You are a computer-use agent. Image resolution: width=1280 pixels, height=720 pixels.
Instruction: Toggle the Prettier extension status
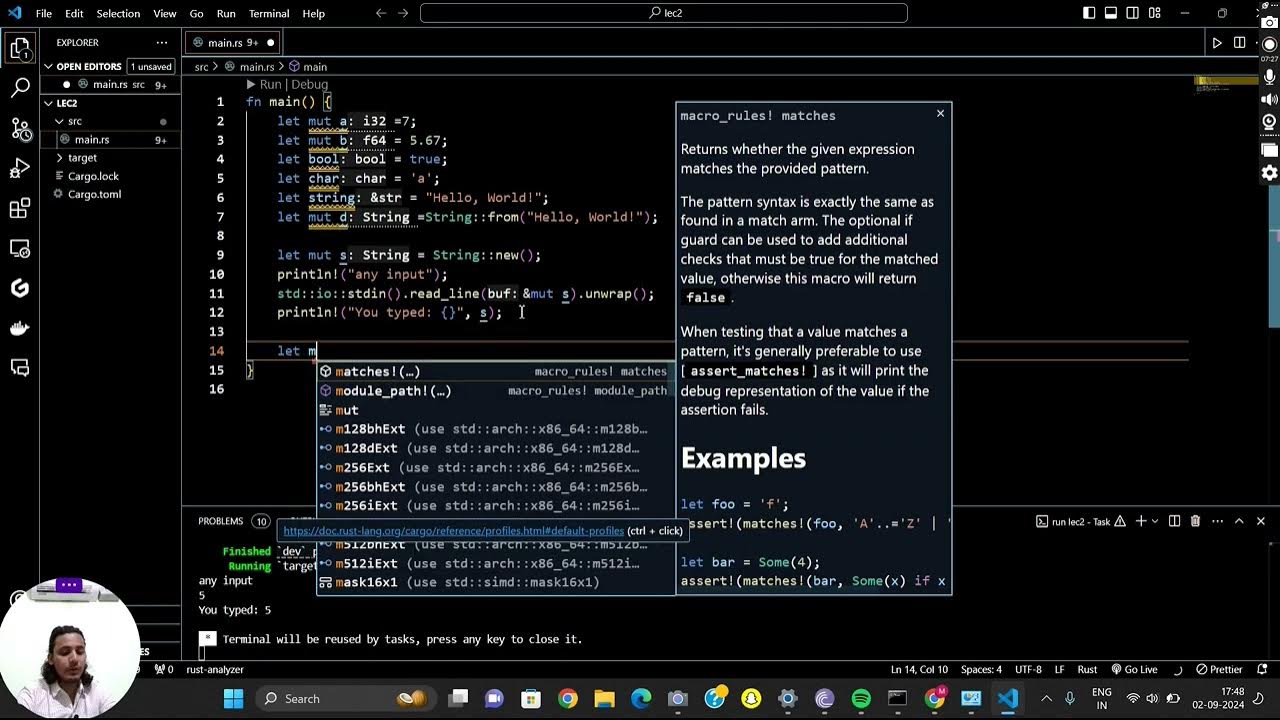1218,670
